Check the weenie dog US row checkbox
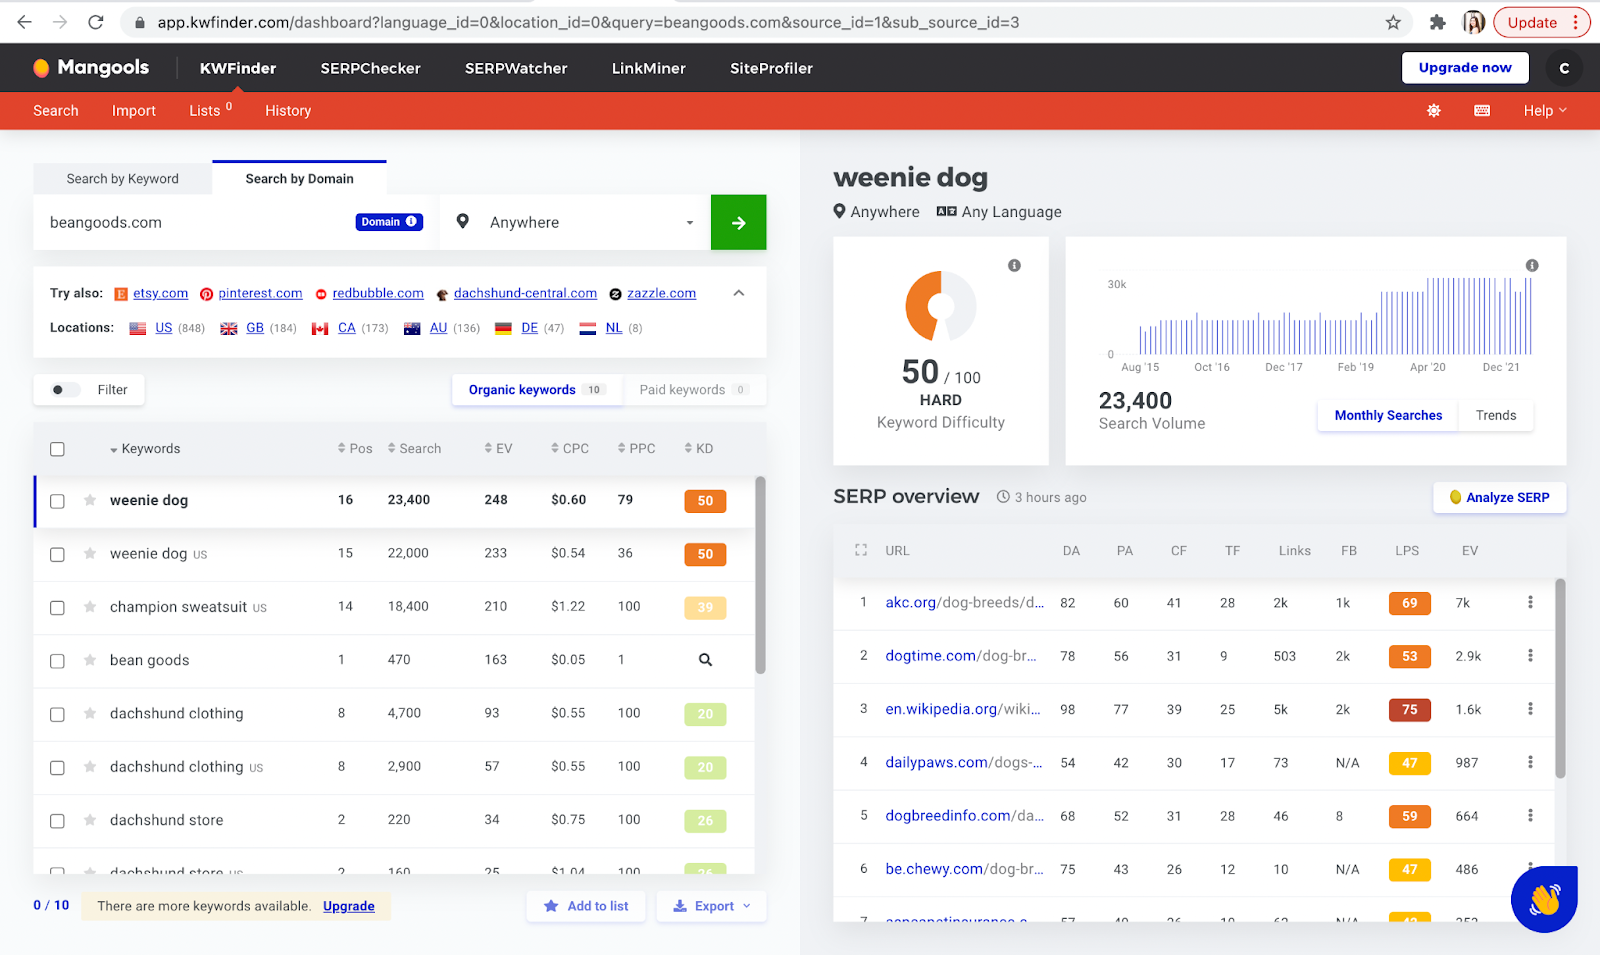The image size is (1600, 955). coord(57,554)
